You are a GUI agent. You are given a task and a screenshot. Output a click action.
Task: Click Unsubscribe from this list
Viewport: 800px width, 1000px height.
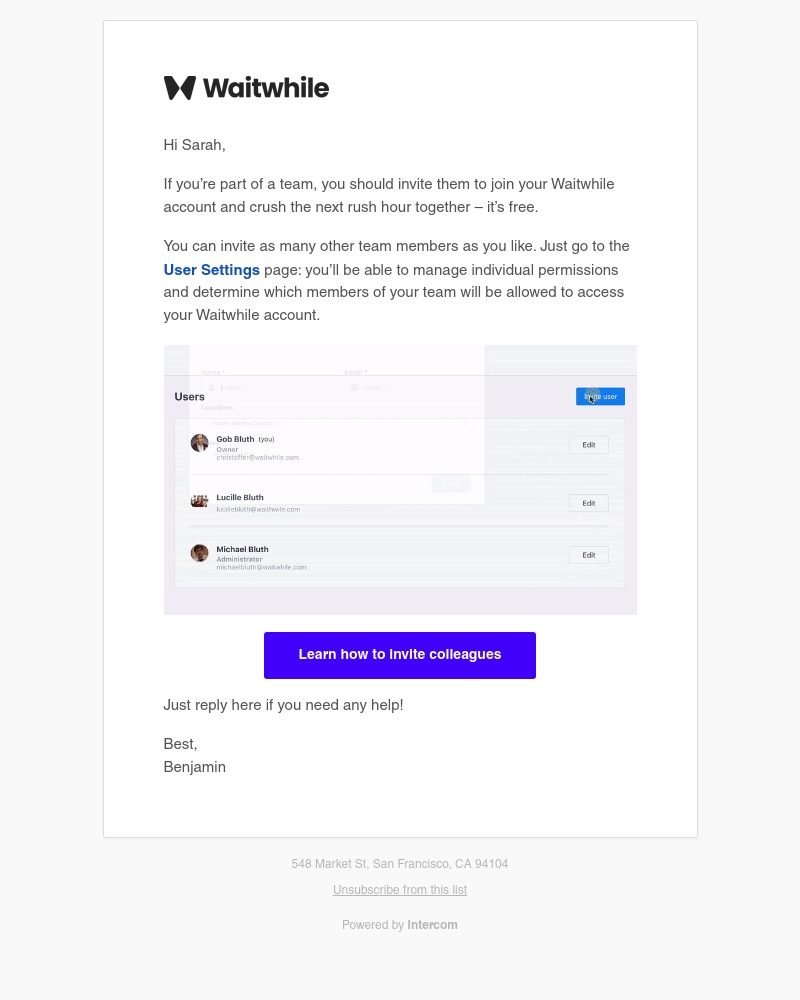[x=400, y=890]
